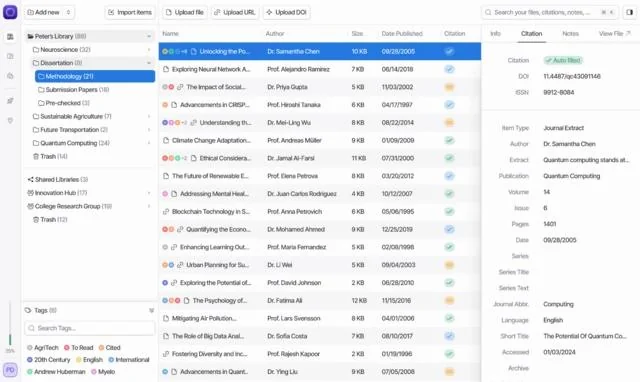Switch to the Info tab
The width and height of the screenshot is (640, 382).
(495, 33)
